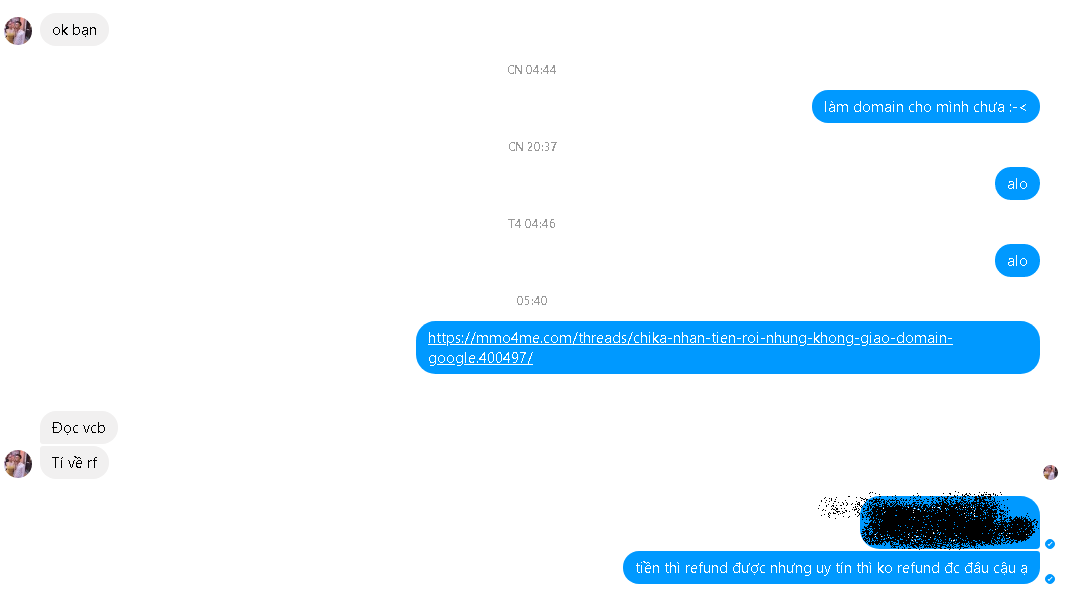Click the second 'alo' message bubble

(1017, 261)
